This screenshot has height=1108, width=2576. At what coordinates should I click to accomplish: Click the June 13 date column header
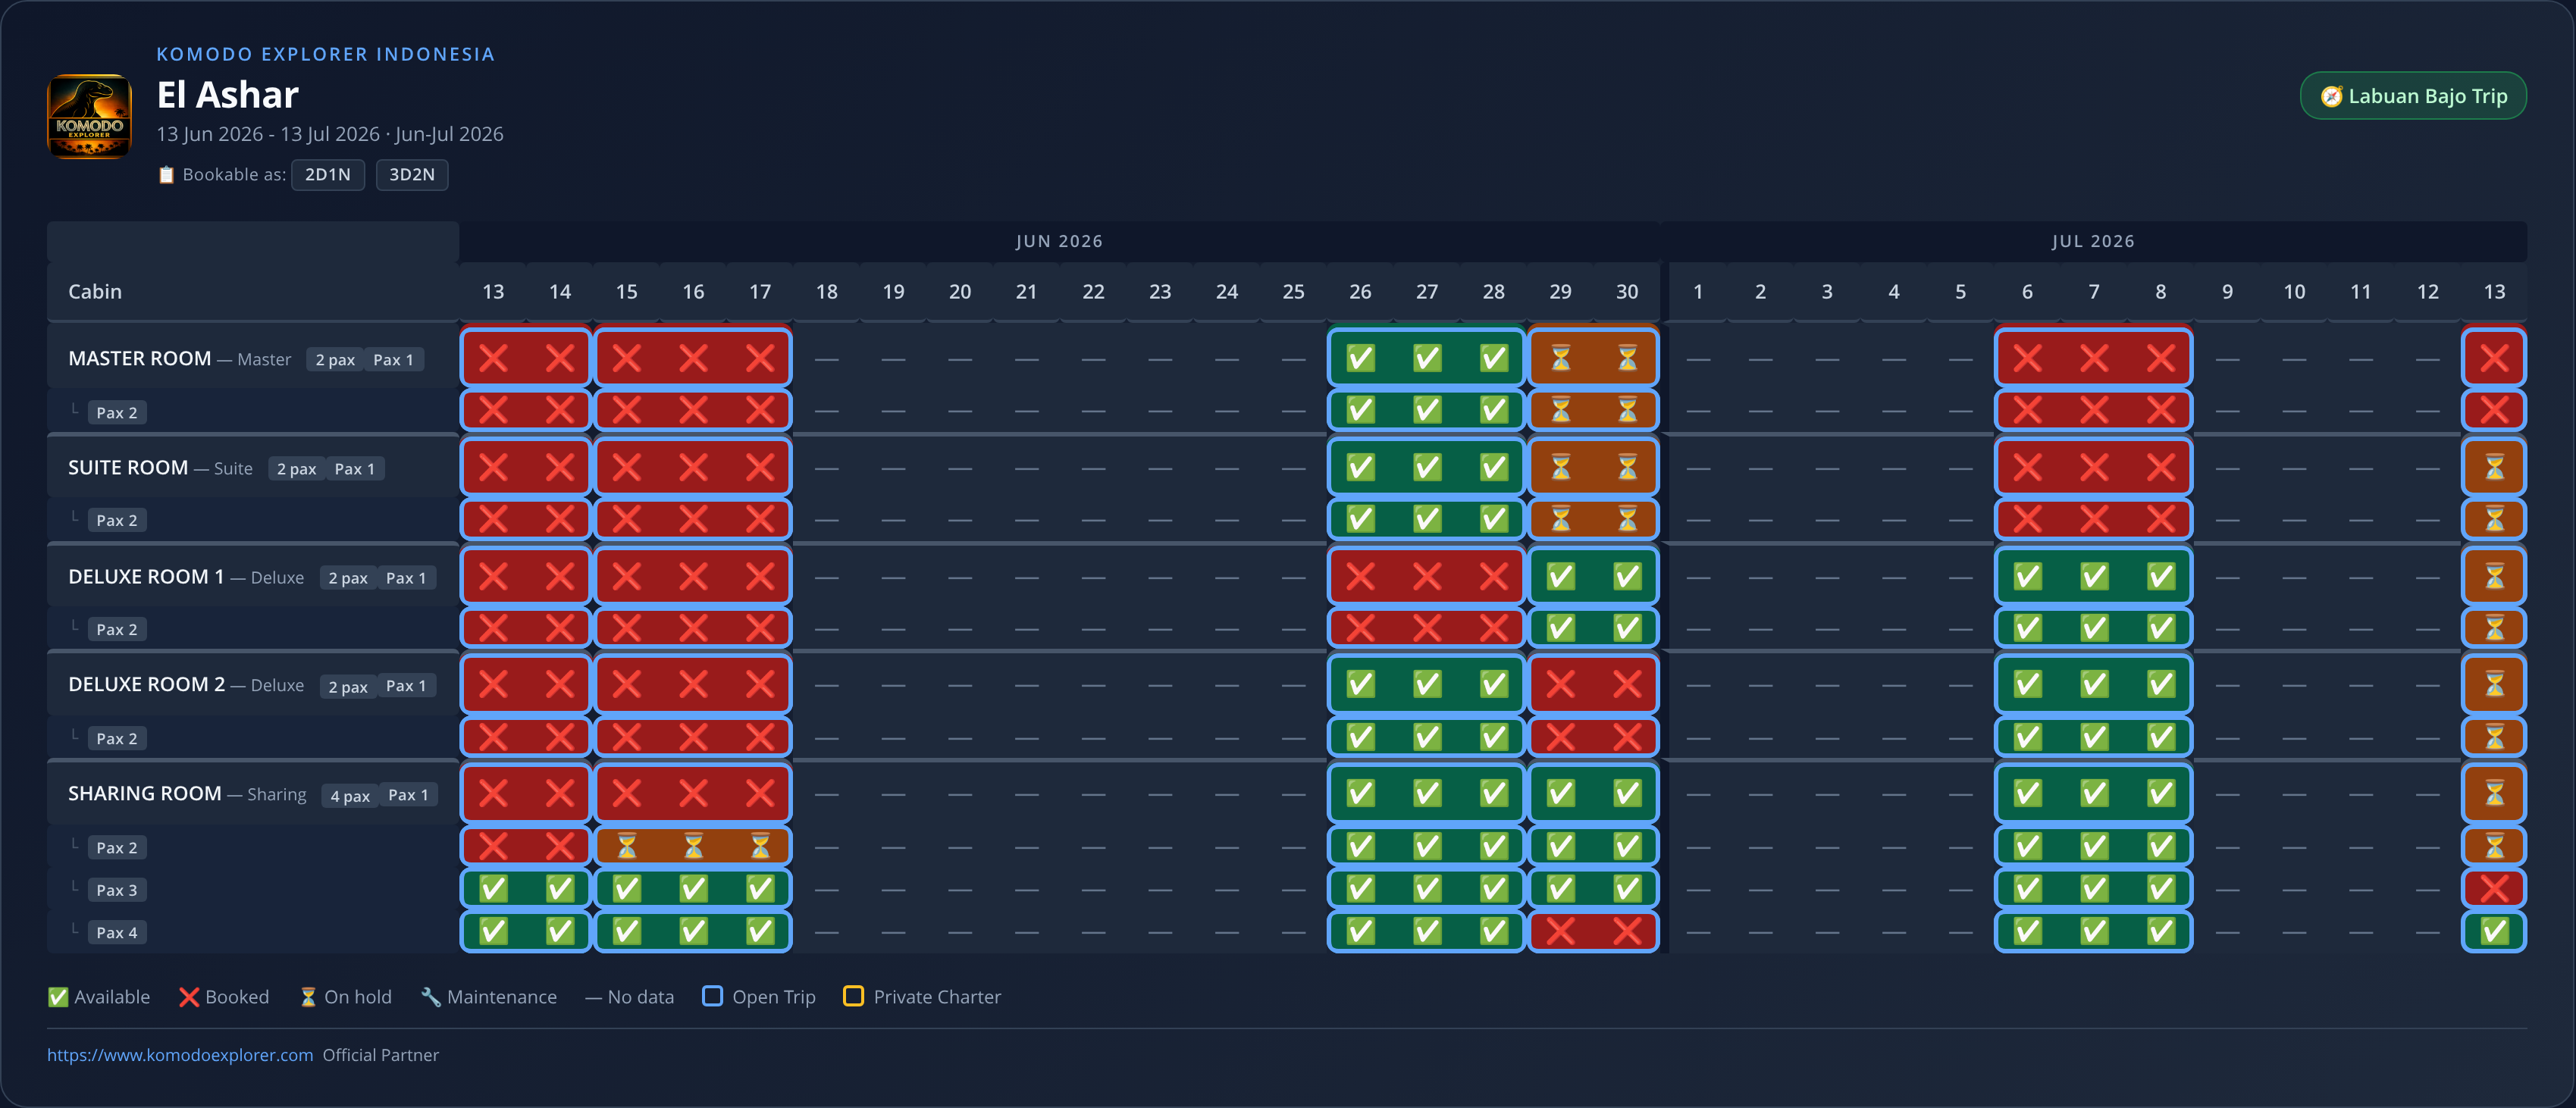493,291
